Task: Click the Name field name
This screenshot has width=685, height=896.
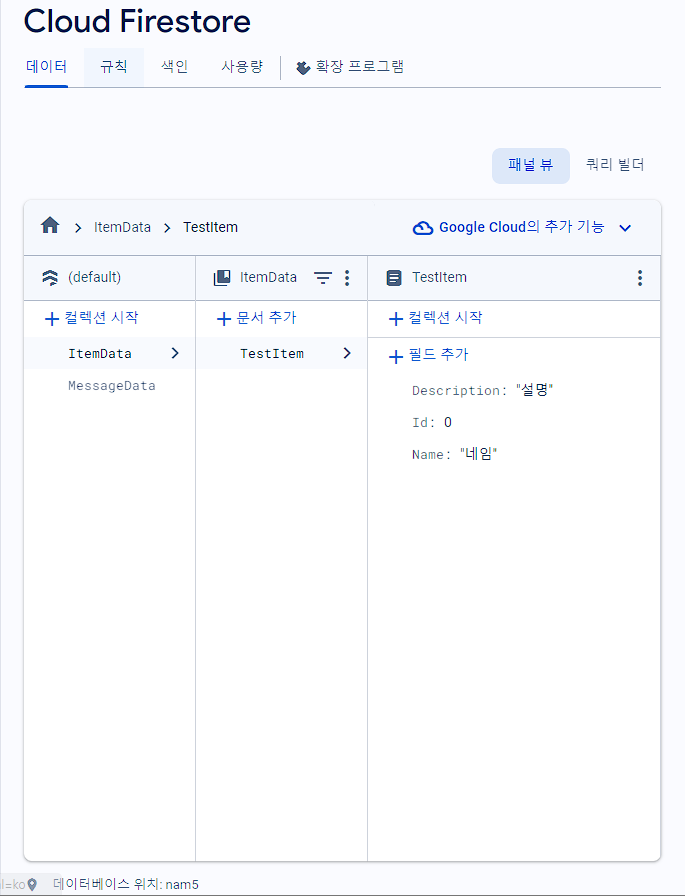Action: click(x=431, y=455)
